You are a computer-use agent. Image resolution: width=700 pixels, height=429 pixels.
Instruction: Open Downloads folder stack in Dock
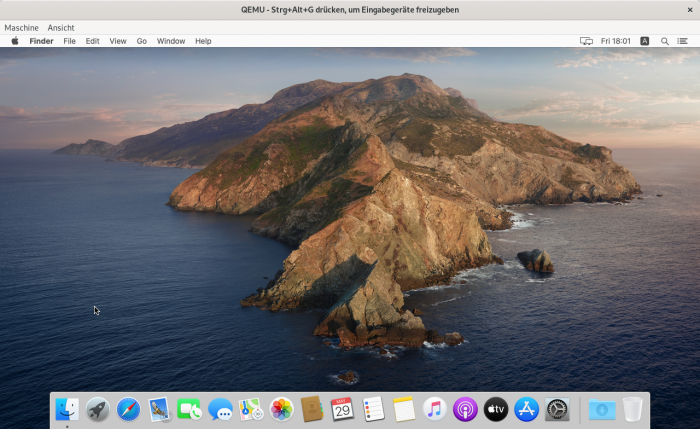click(x=602, y=409)
